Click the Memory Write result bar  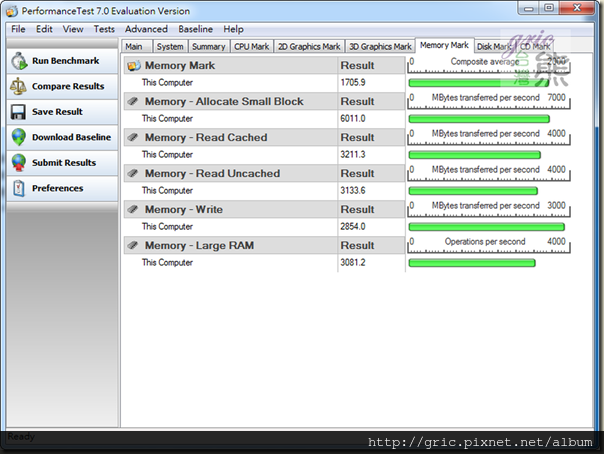point(487,227)
